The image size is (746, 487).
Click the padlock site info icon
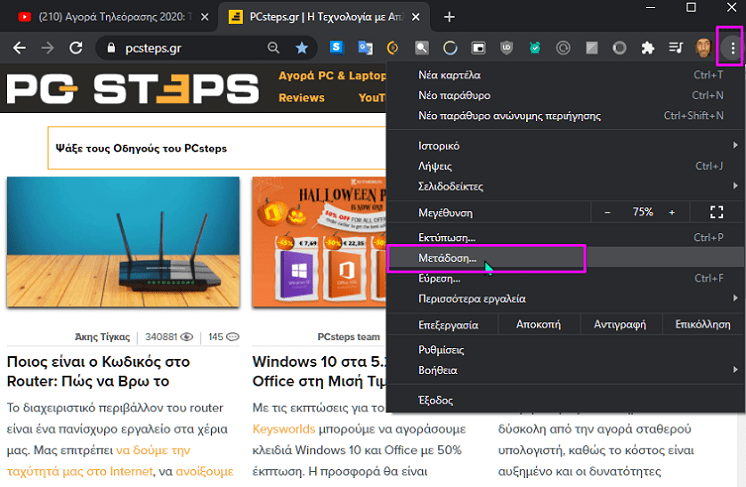[111, 48]
